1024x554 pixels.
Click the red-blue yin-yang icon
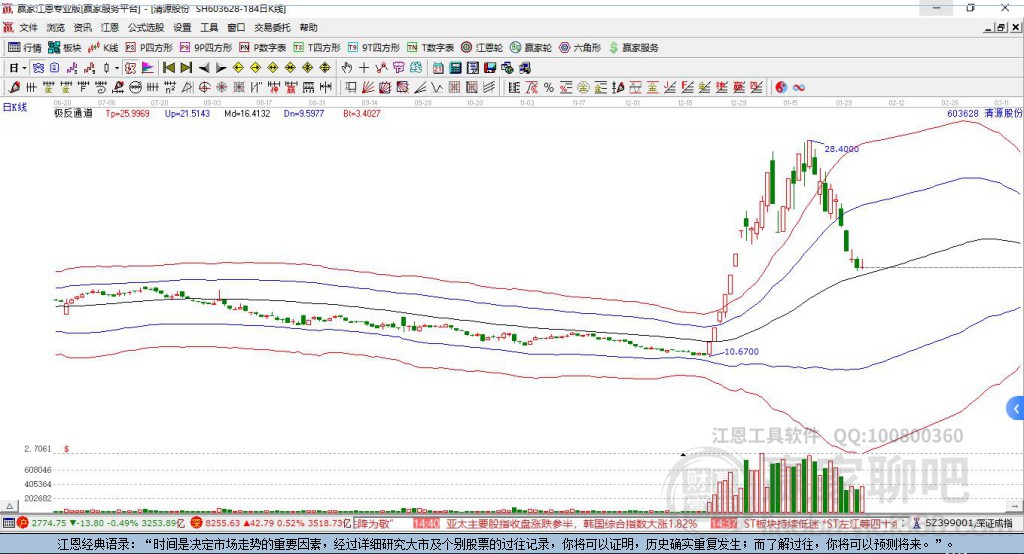pyautogui.click(x=781, y=88)
